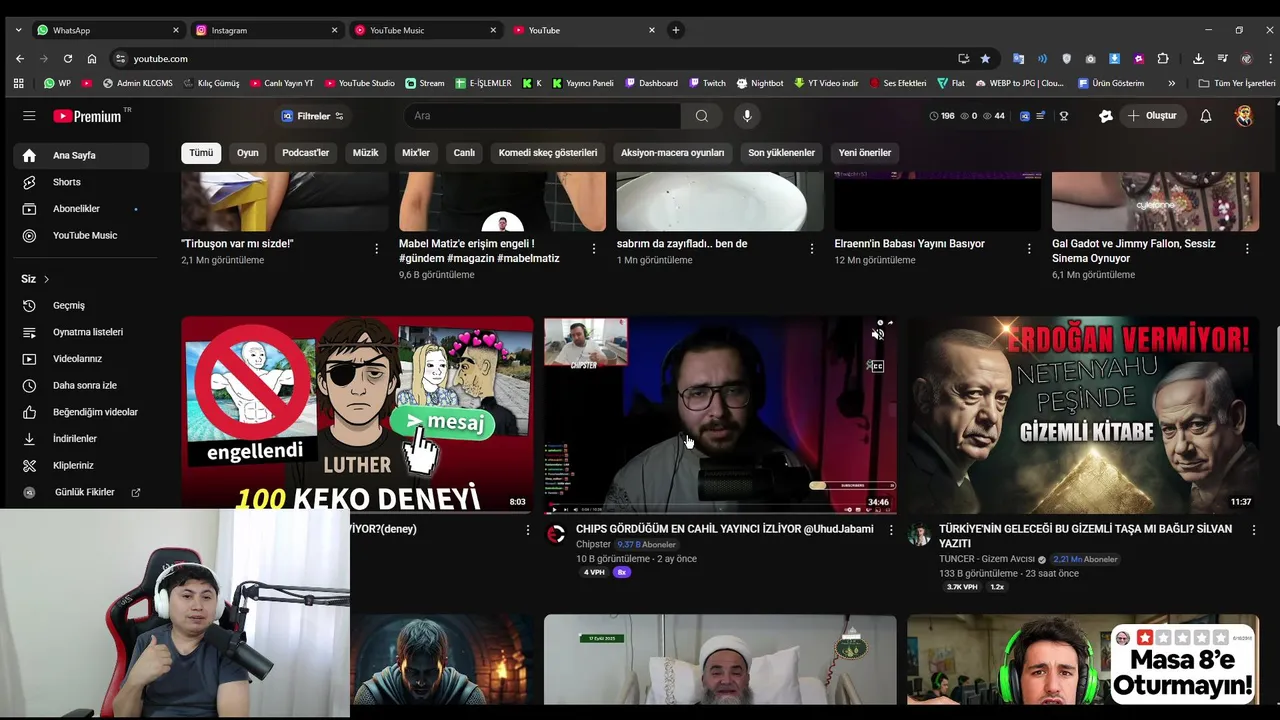Select the Podcast'ler filter chip
The height and width of the screenshot is (720, 1280).
point(306,153)
